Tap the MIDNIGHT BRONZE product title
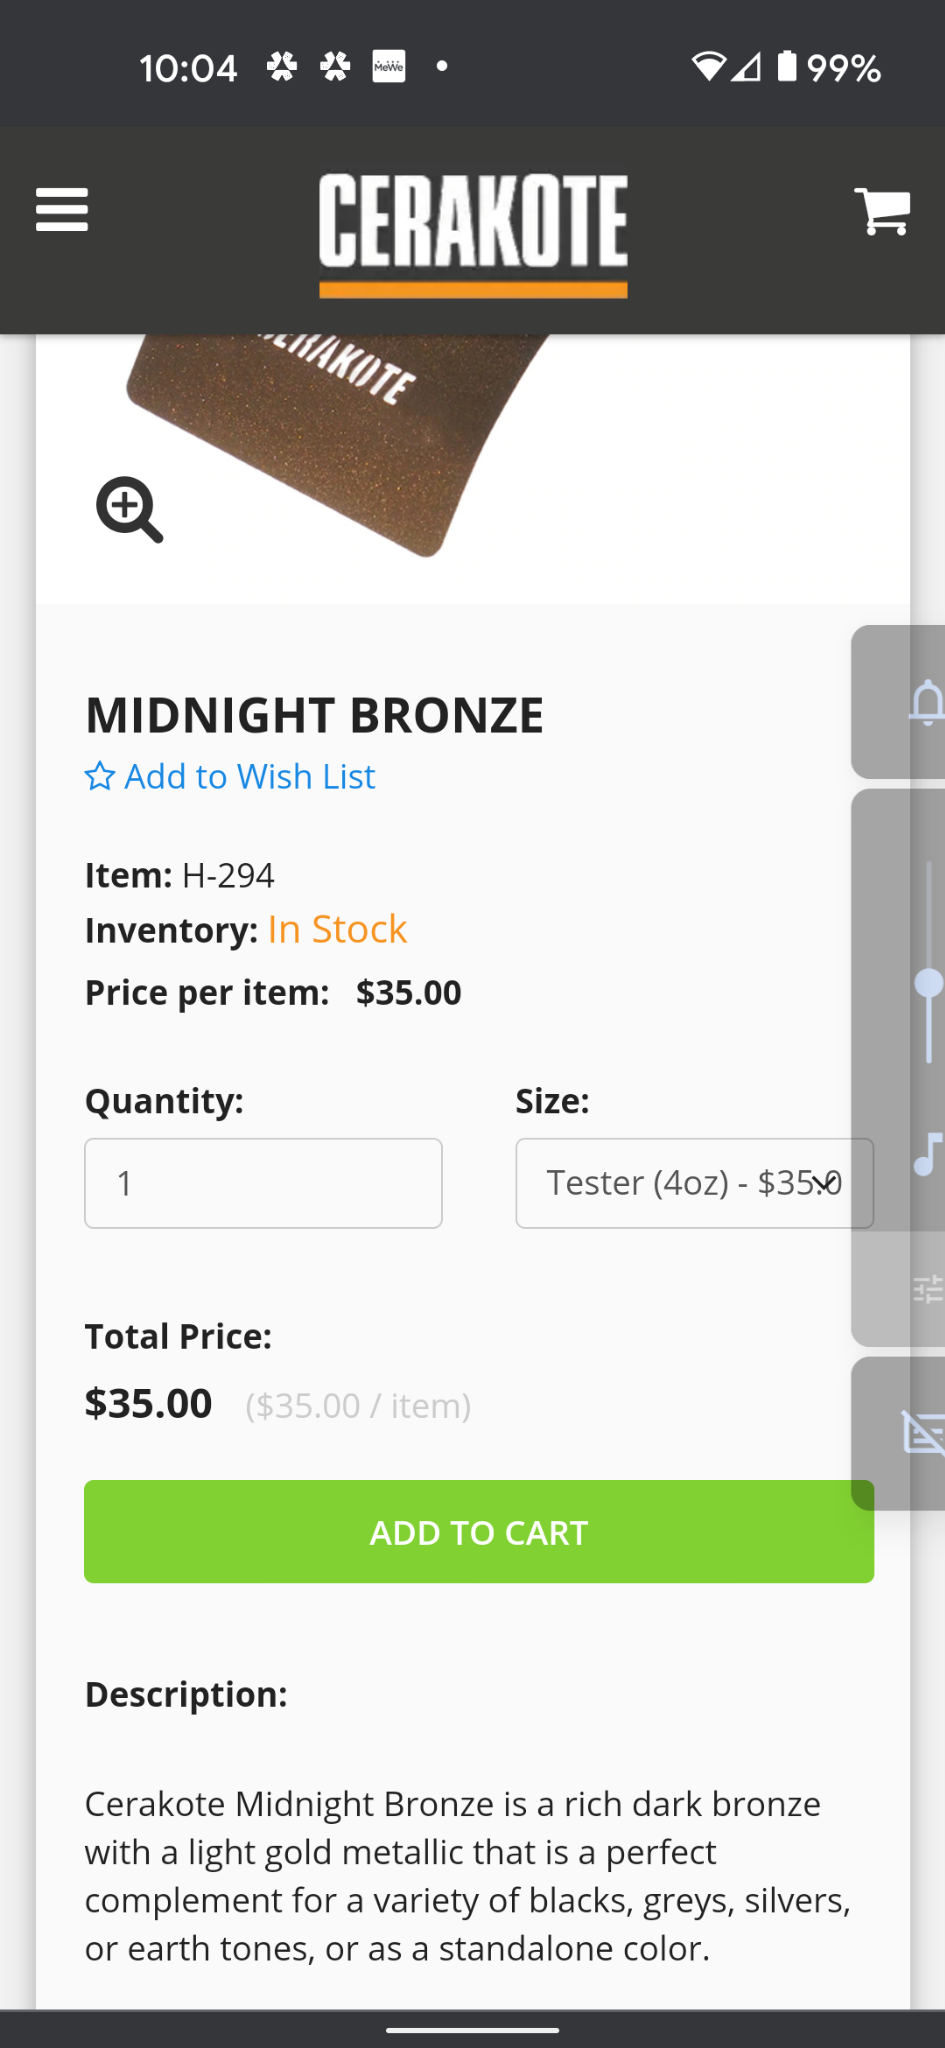Screen dimensions: 945x2048 (x=314, y=716)
